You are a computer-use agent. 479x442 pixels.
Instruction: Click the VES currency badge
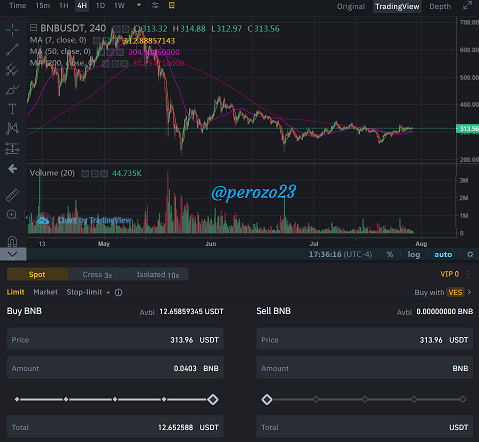click(x=455, y=292)
